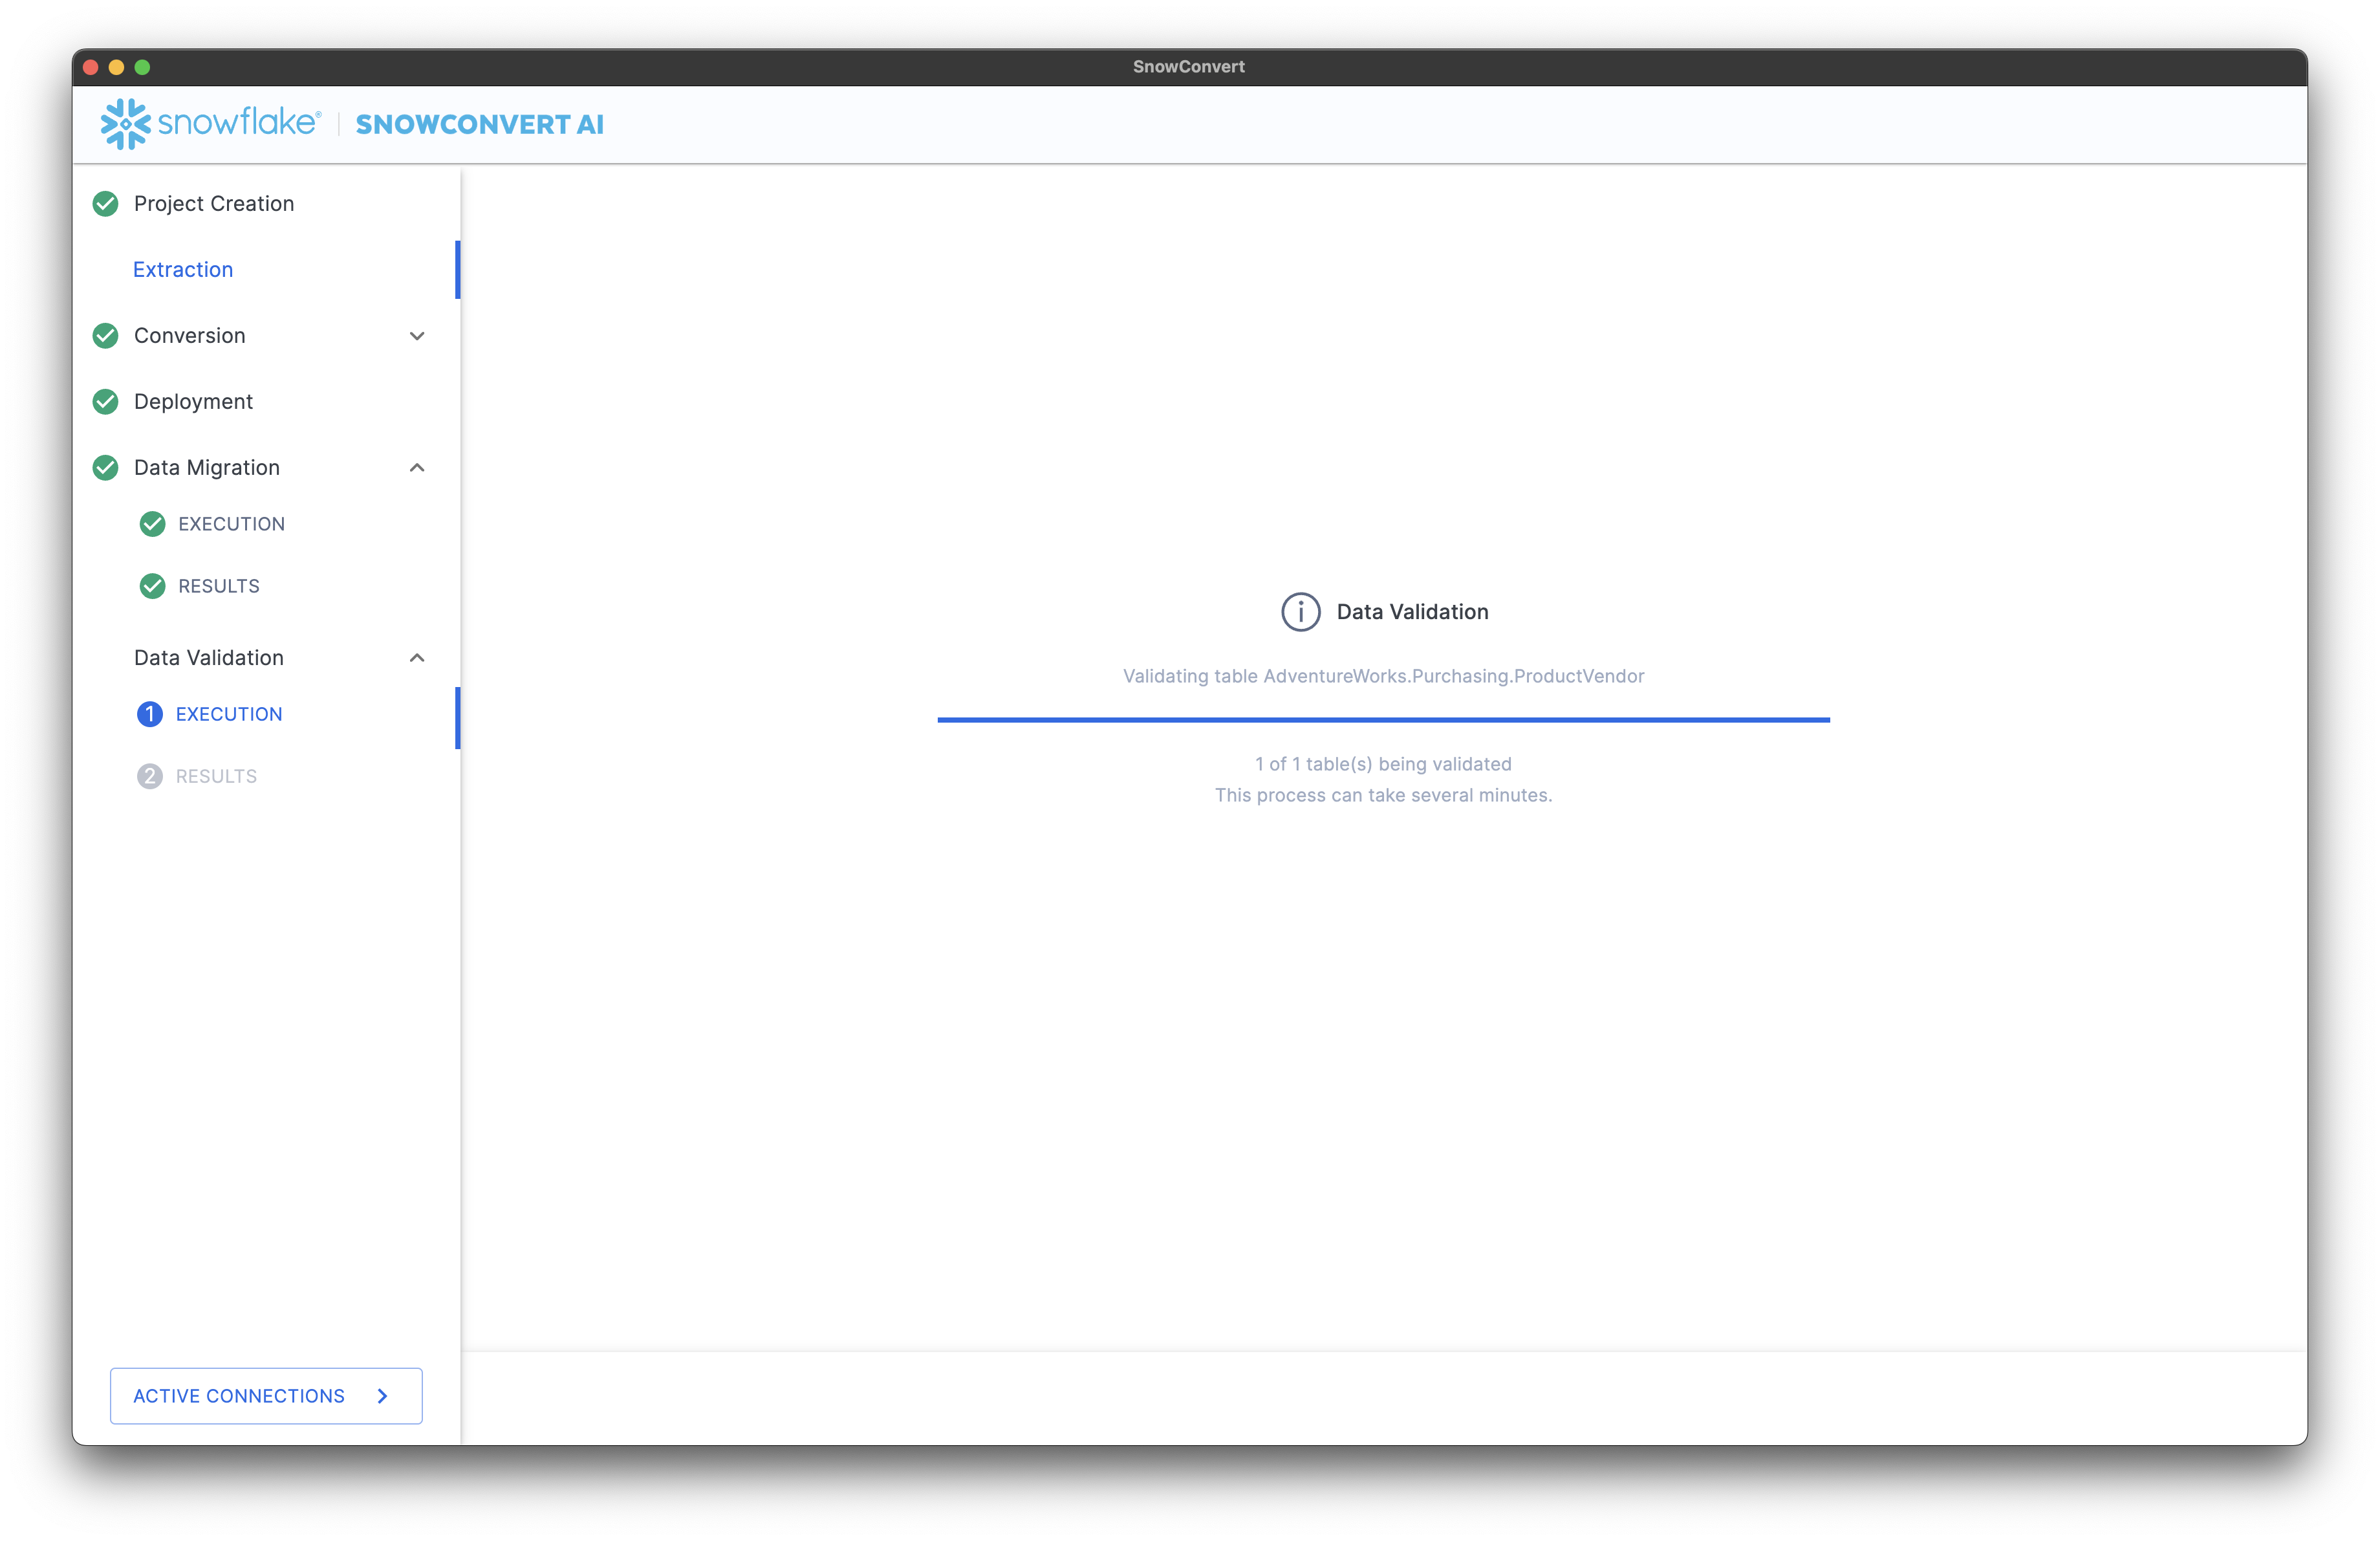Click Deployment green checkmark icon
2380x1541 pixels.
pos(105,402)
